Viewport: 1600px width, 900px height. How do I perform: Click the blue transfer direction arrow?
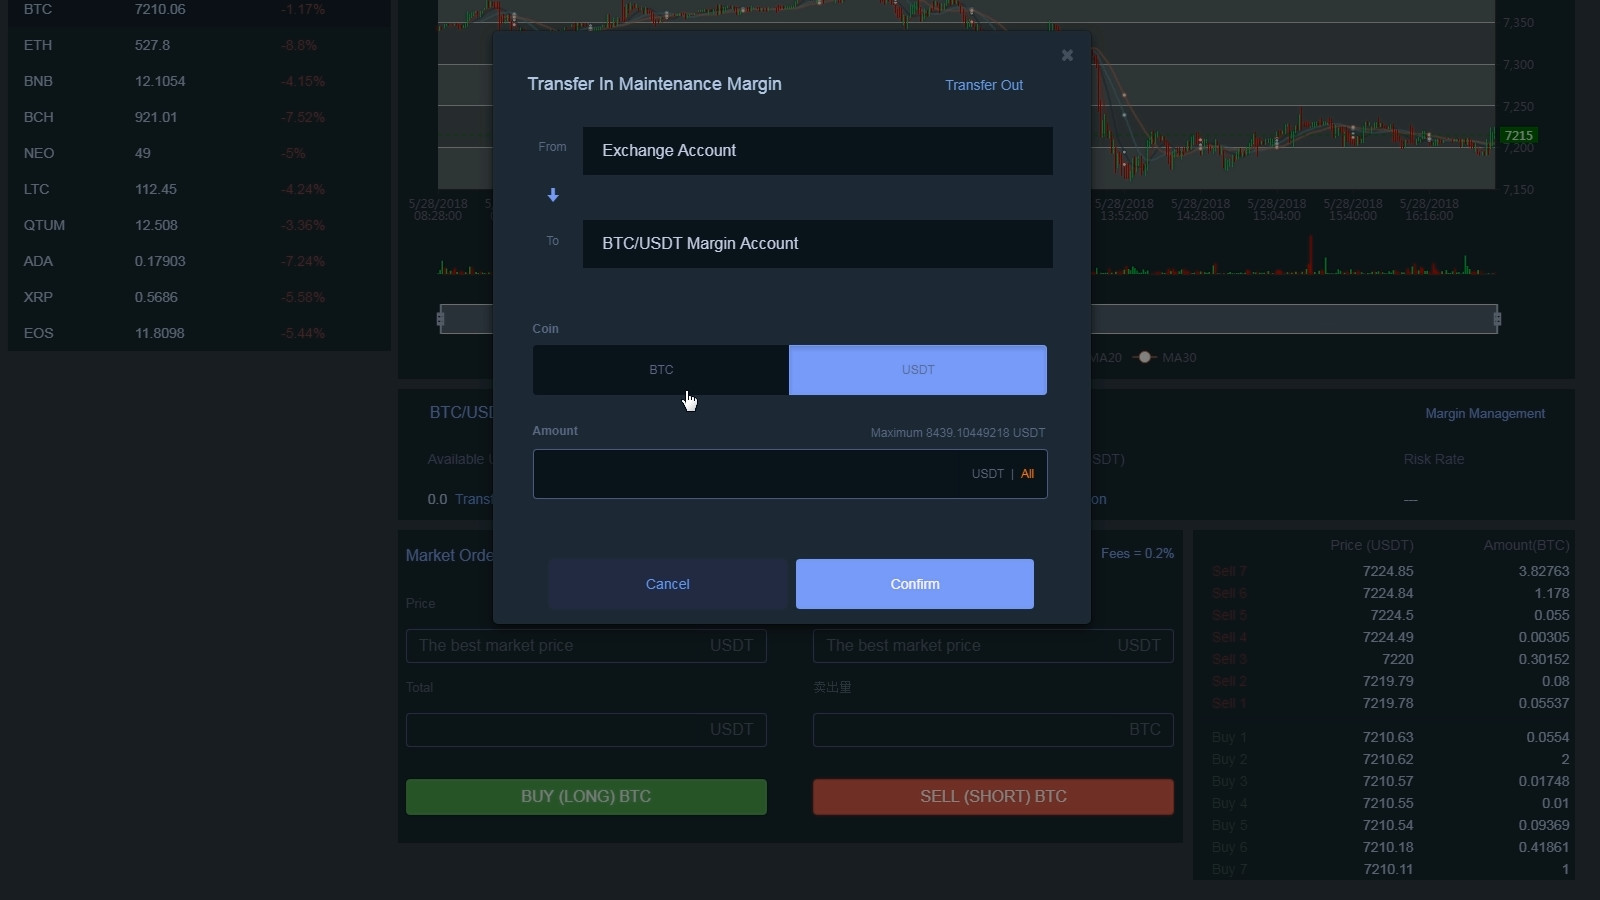point(553,195)
